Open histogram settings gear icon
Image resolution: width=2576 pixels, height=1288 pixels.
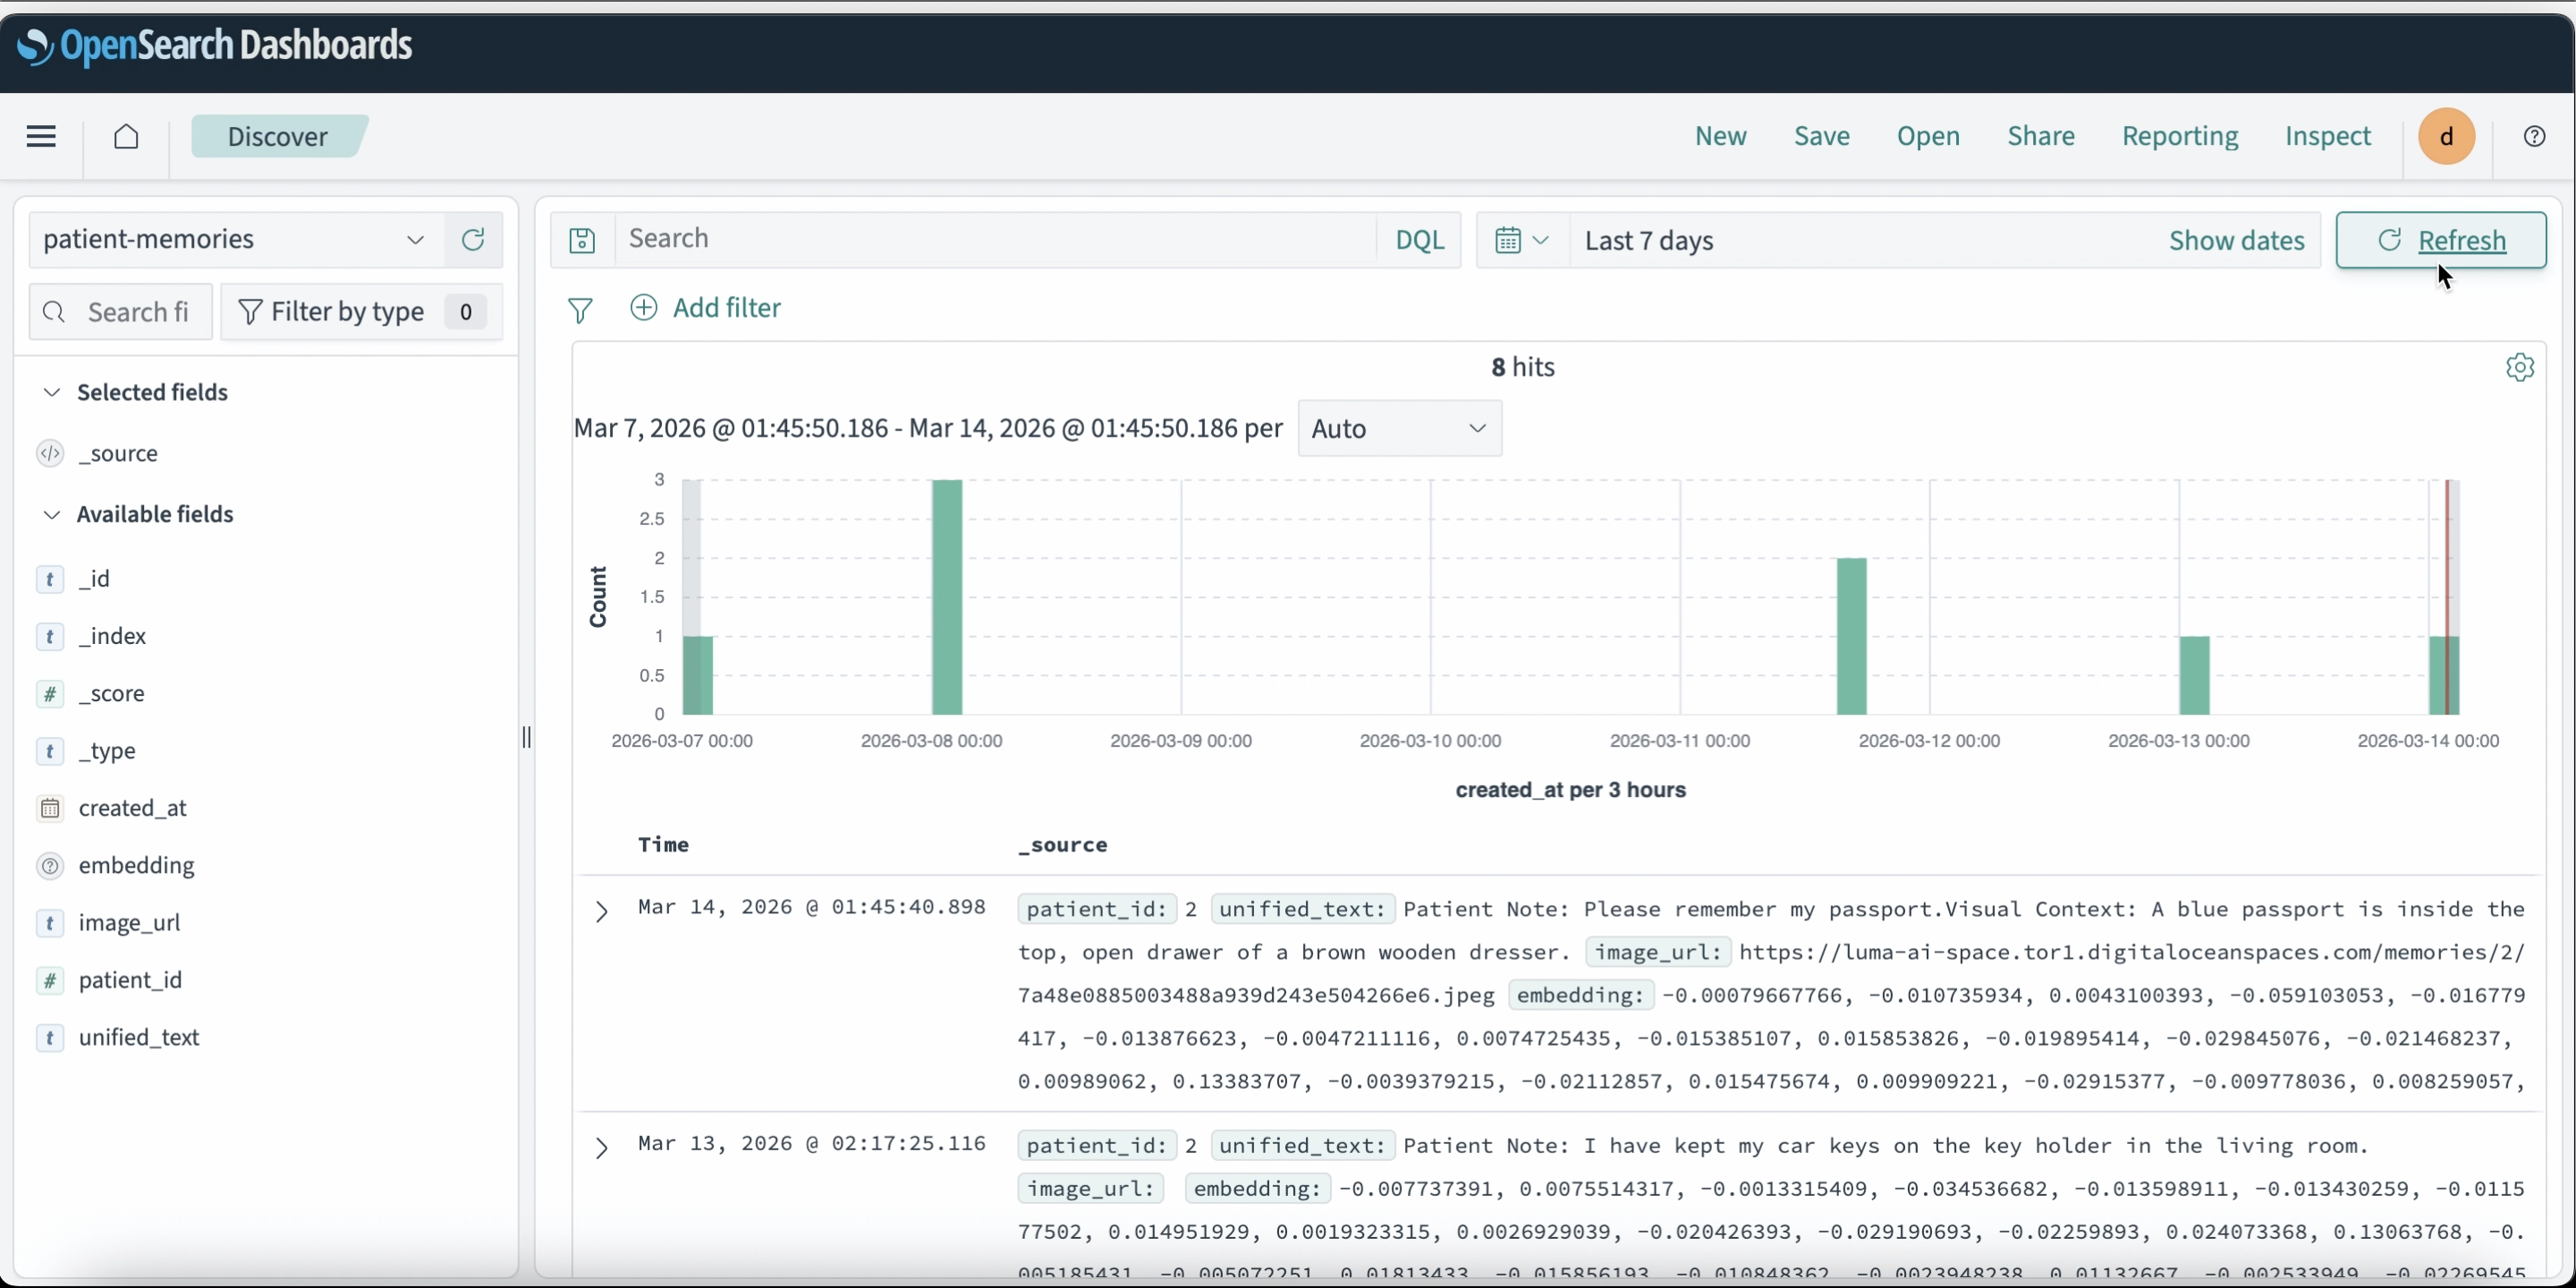[x=2520, y=367]
